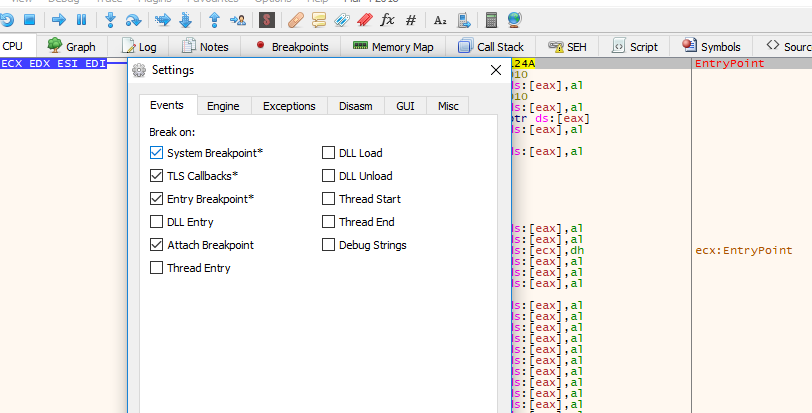
Task: Click the highlighted 24A address
Action: pos(523,64)
